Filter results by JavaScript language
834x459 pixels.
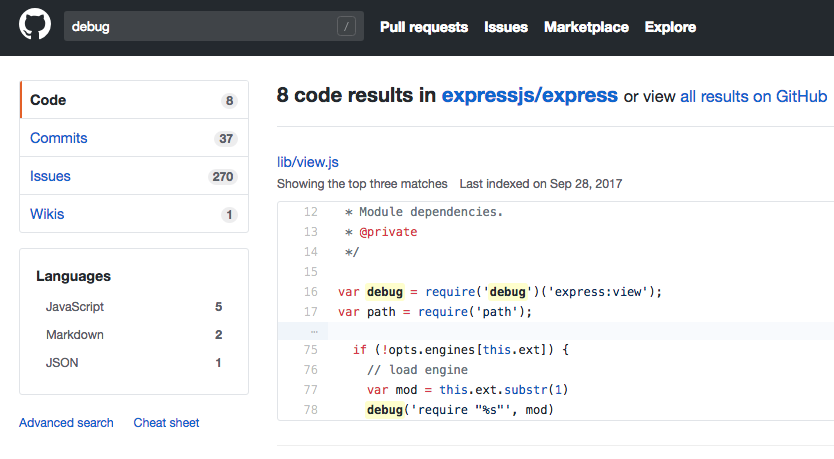(75, 307)
